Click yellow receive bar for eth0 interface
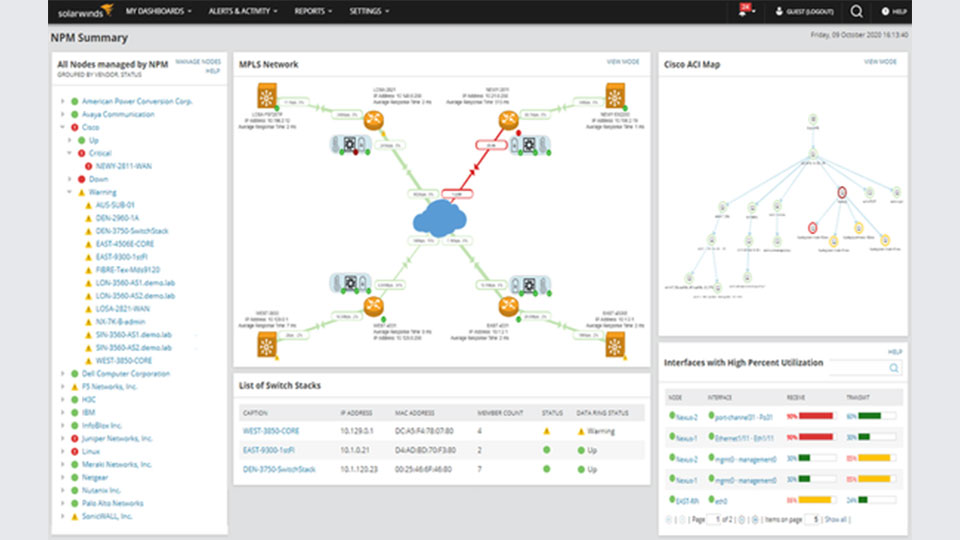Image resolution: width=960 pixels, height=540 pixels. pos(815,500)
